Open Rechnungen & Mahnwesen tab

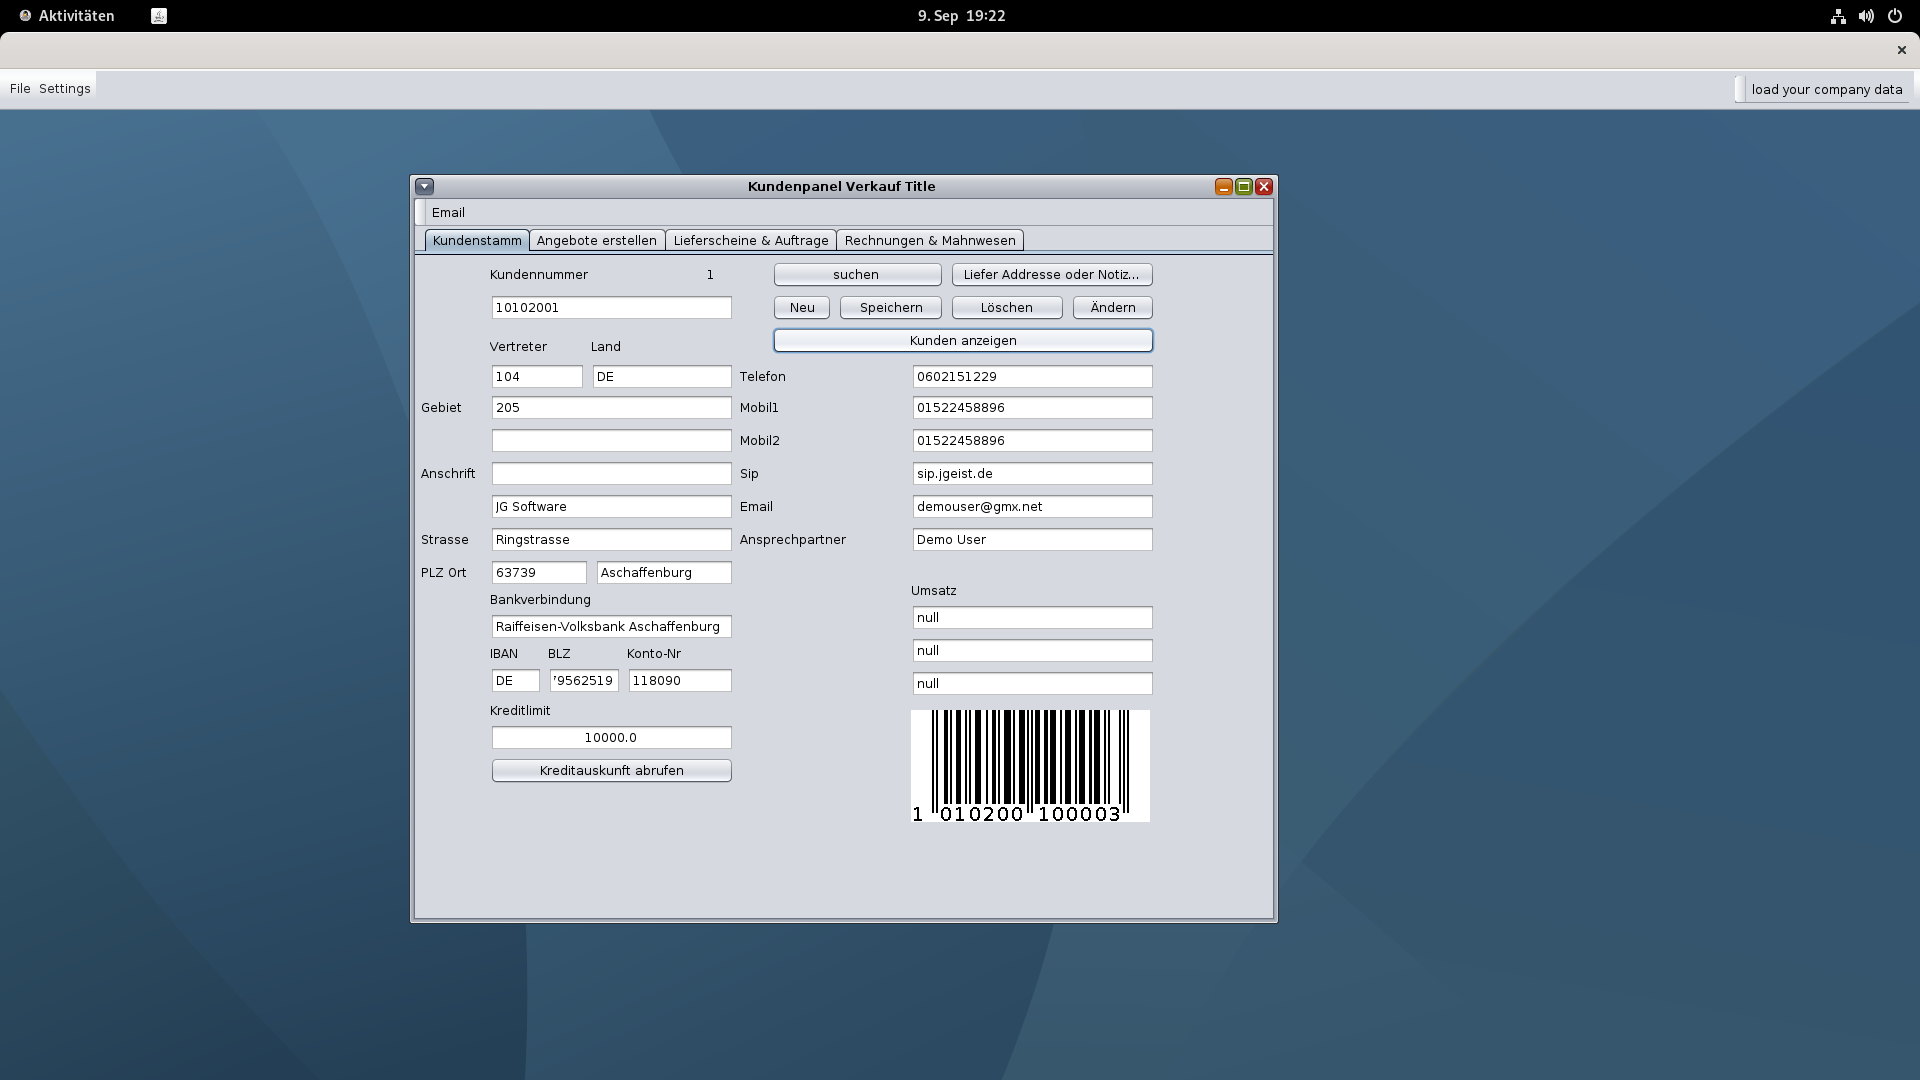coord(929,240)
